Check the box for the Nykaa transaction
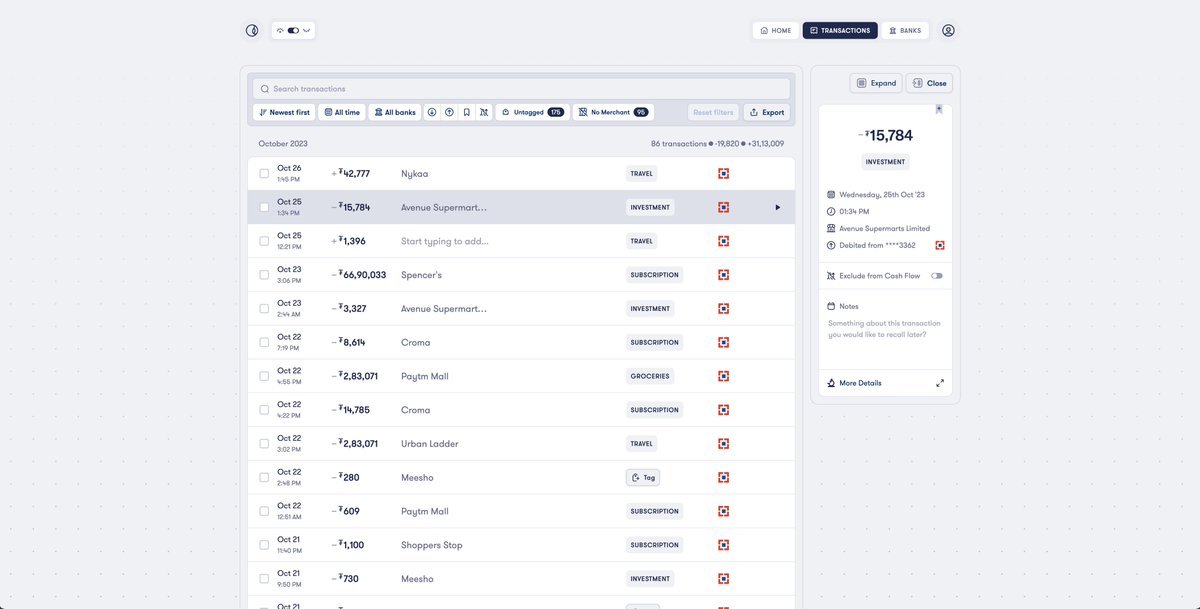 (x=264, y=174)
